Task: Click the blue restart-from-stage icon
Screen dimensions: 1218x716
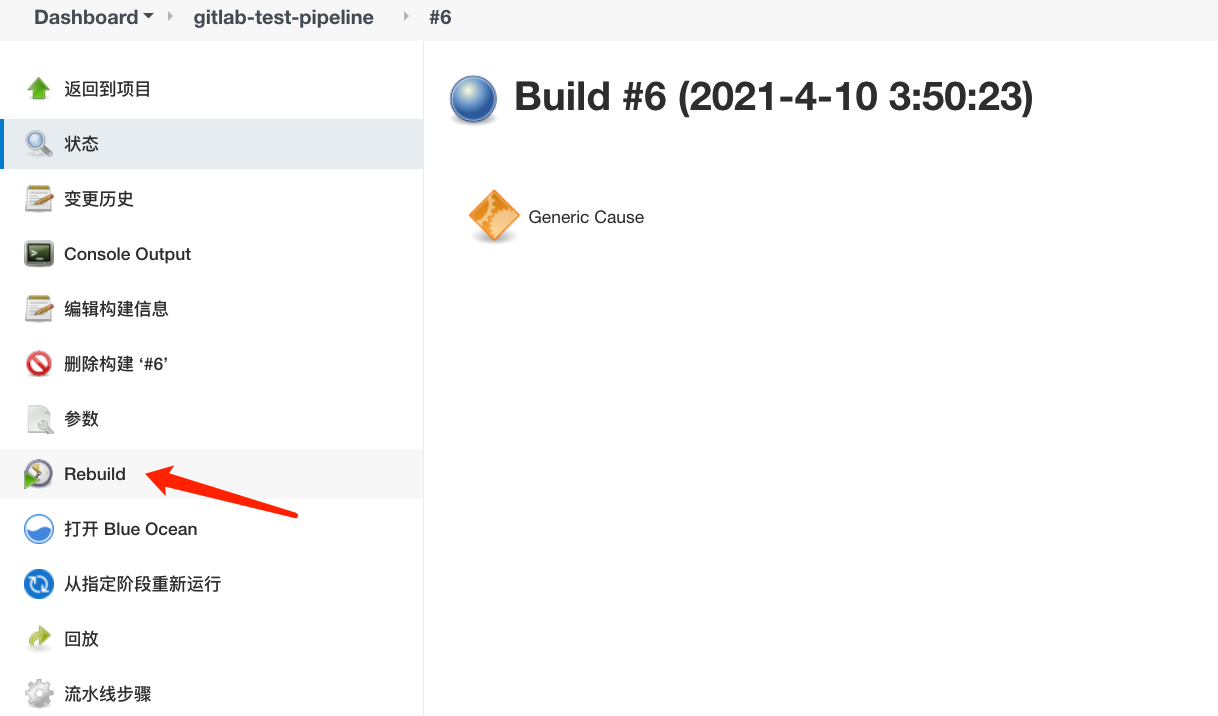Action: pyautogui.click(x=39, y=584)
